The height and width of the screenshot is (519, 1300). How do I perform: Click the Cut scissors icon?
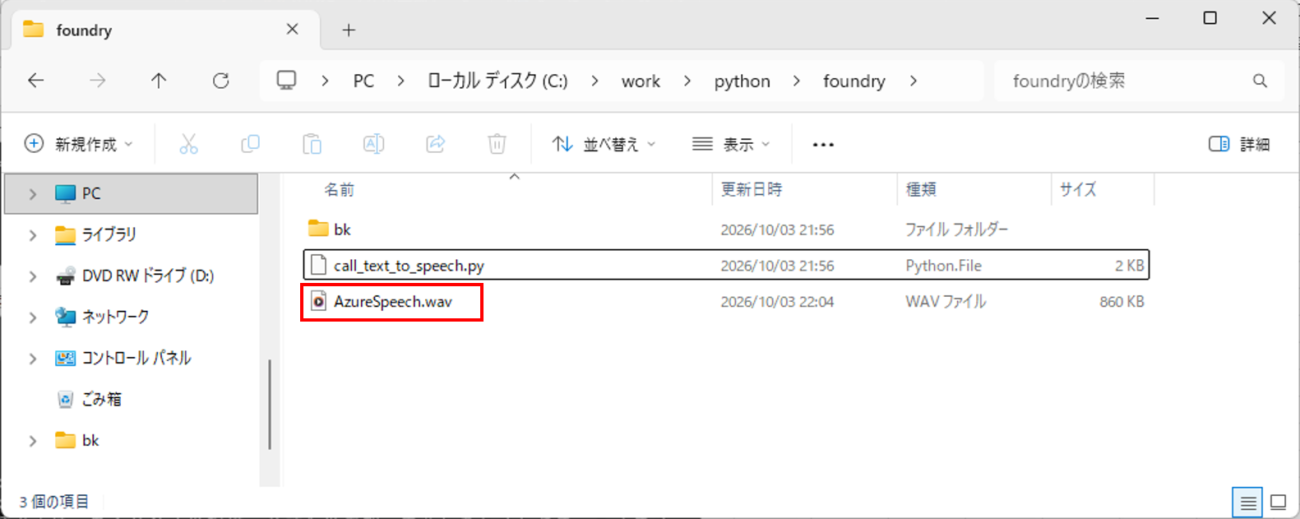(189, 144)
